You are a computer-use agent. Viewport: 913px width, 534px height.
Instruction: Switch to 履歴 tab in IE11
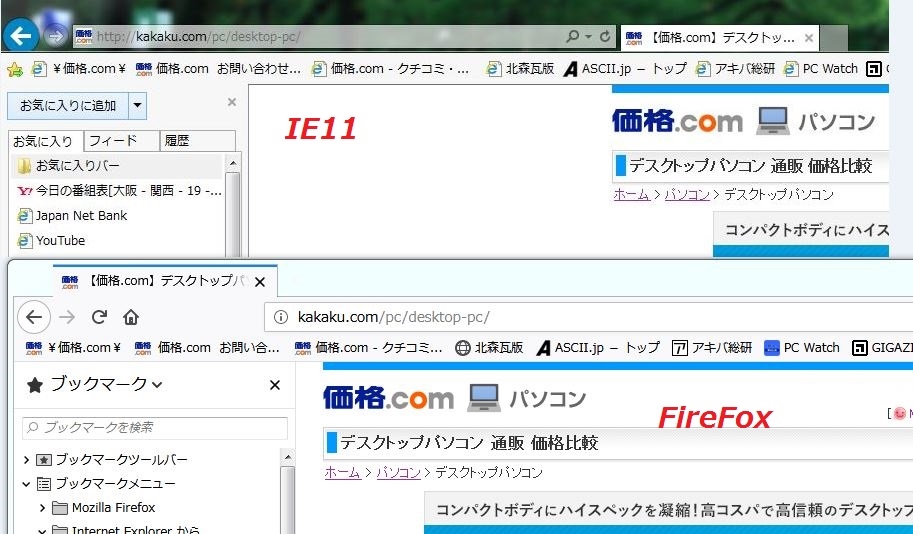tap(197, 141)
